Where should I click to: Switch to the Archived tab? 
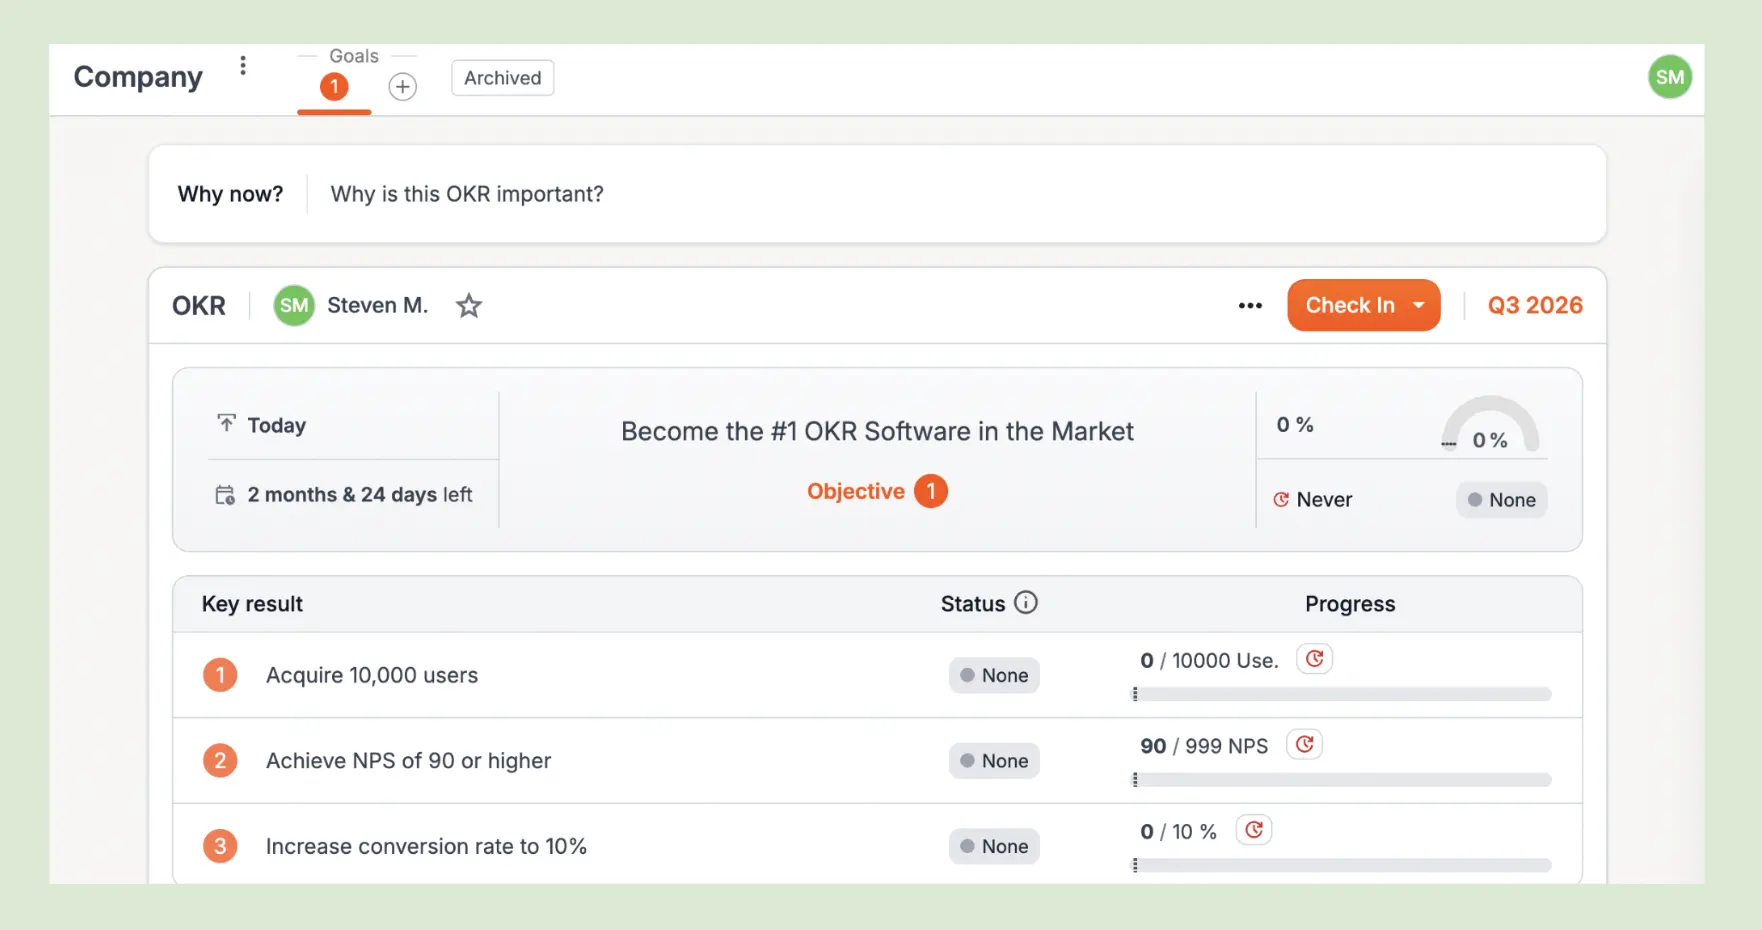pyautogui.click(x=503, y=78)
